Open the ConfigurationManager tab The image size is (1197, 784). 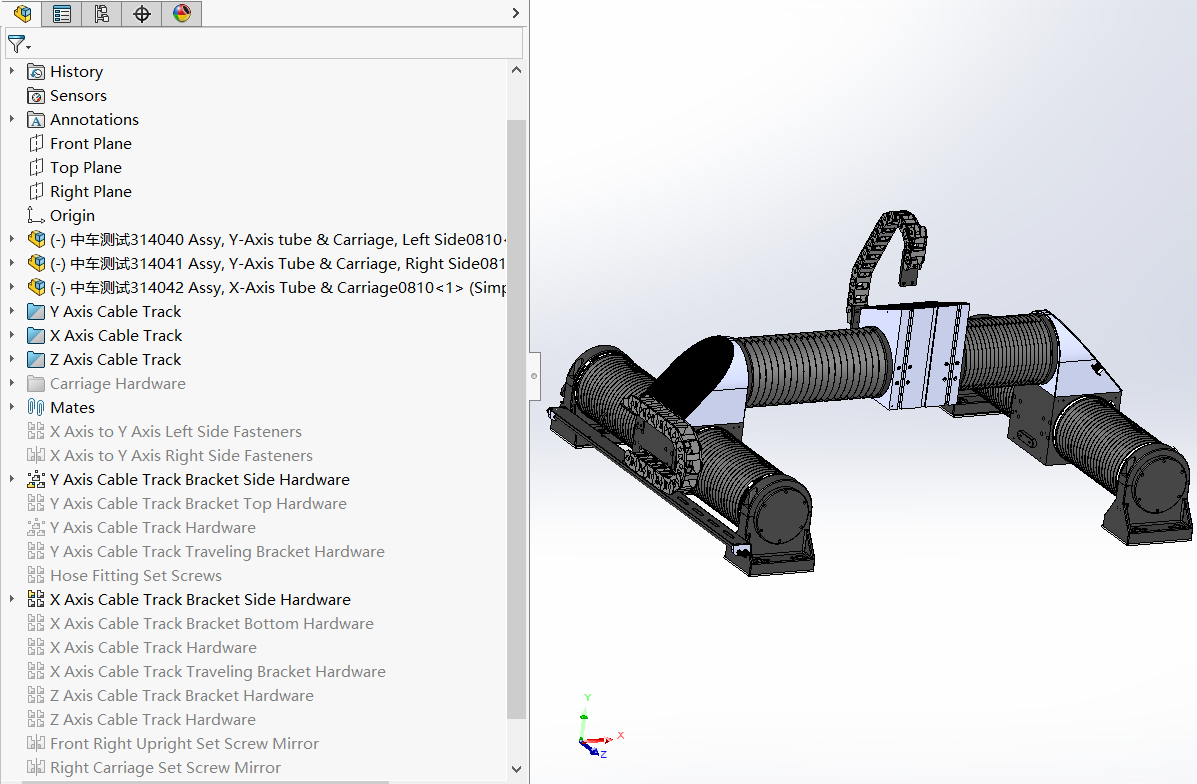102,13
